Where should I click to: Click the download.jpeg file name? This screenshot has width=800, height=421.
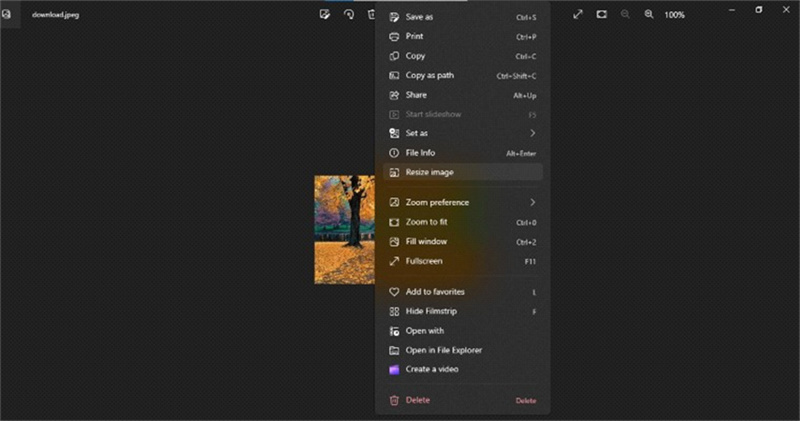pos(55,15)
